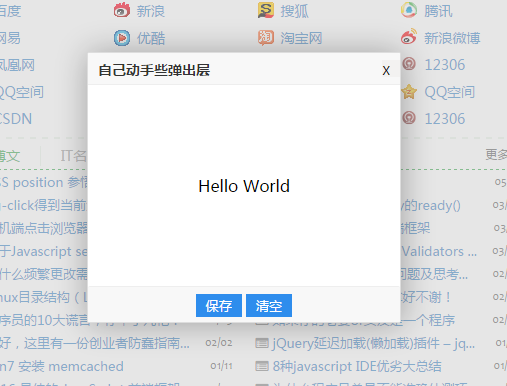Open the article containing 序员的10大谎言

pyautogui.click(x=44, y=319)
